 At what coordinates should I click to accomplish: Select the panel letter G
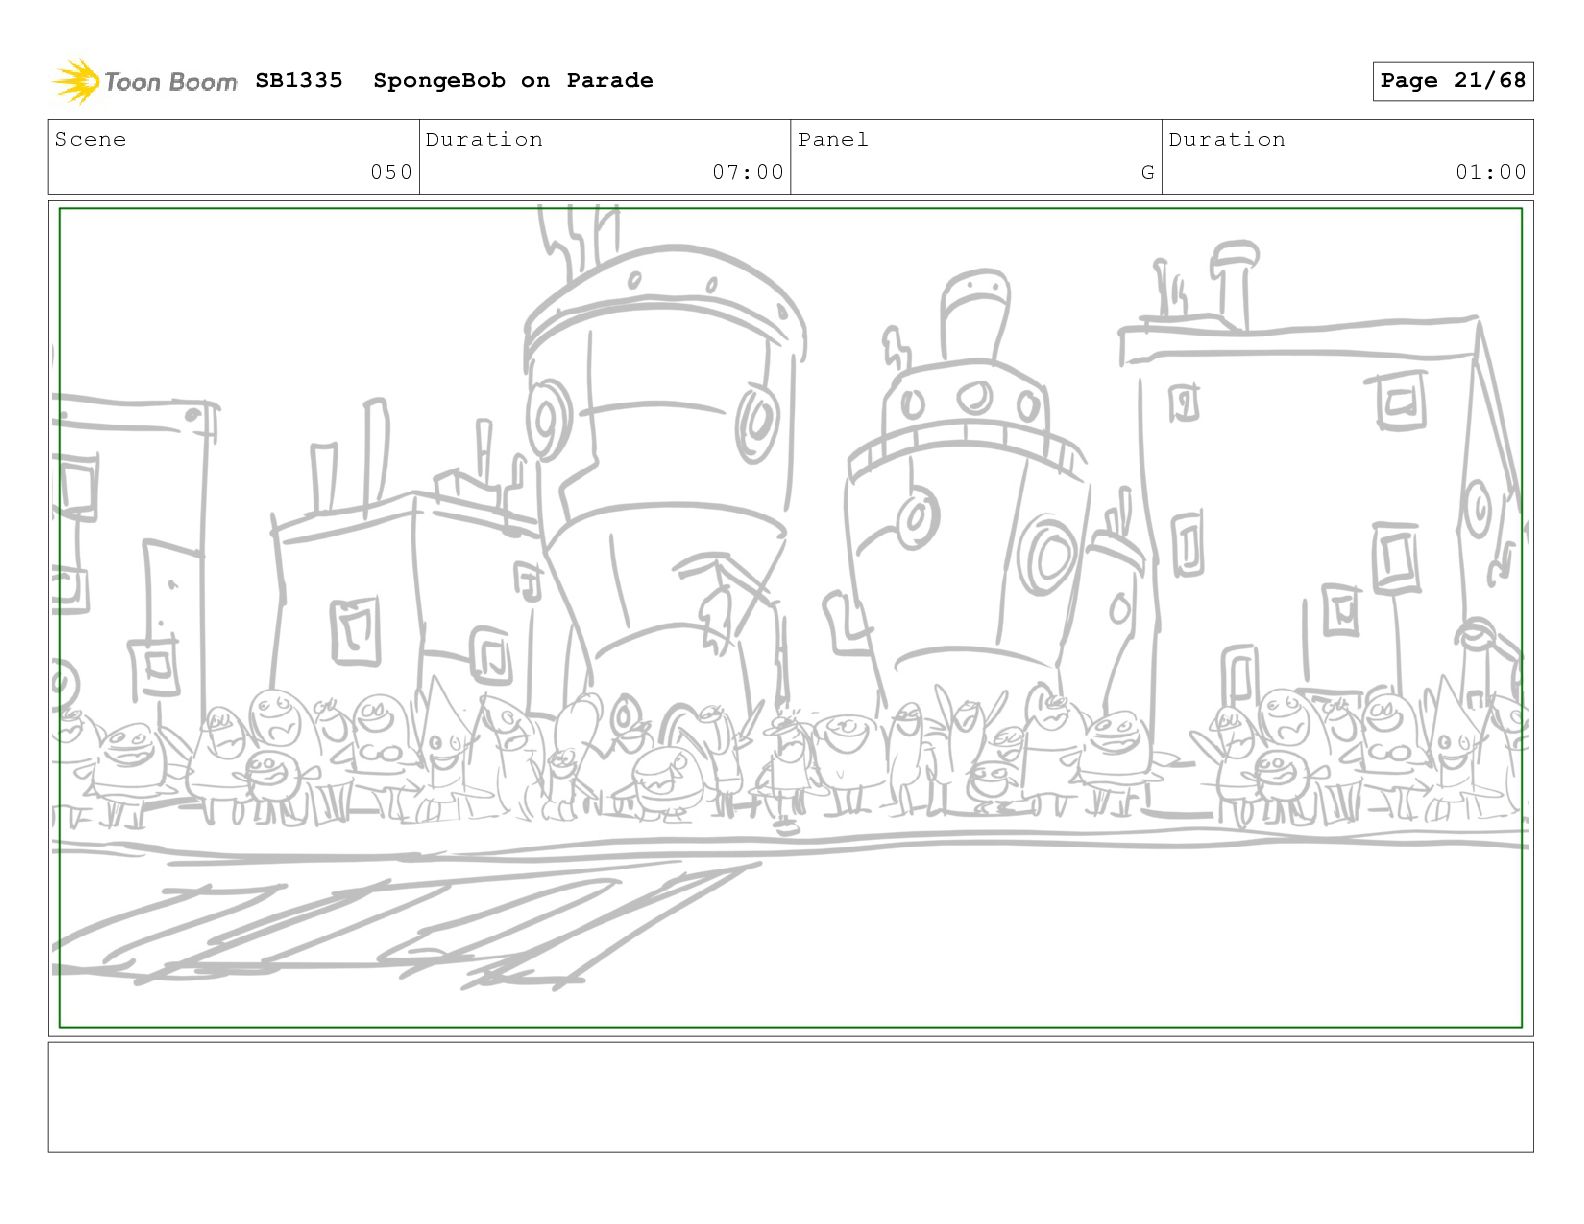1148,173
